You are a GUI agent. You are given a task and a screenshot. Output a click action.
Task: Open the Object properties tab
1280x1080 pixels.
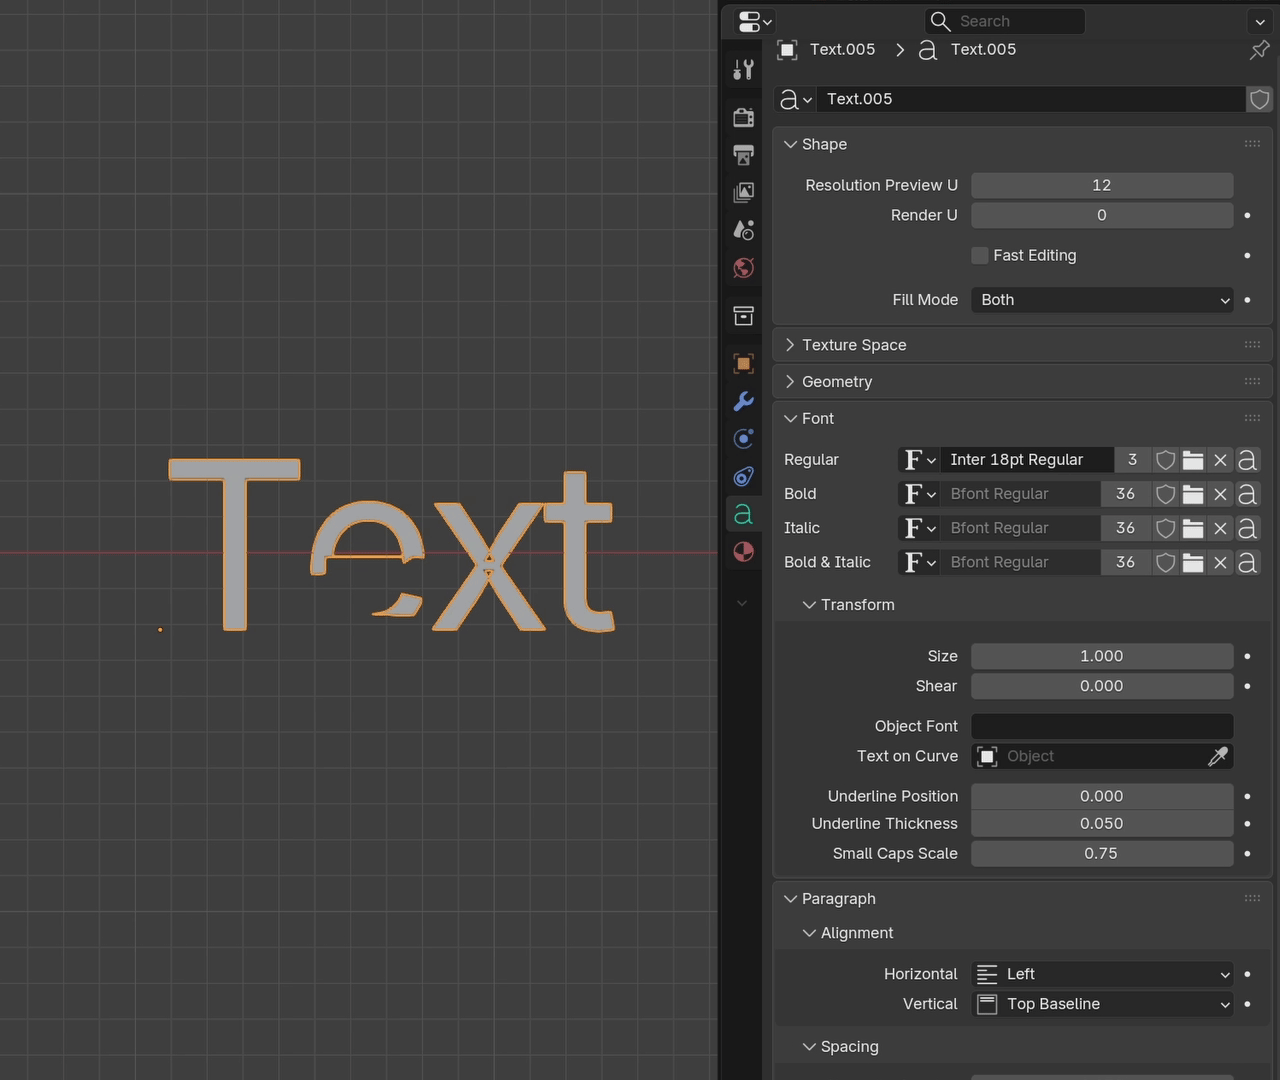(x=743, y=363)
